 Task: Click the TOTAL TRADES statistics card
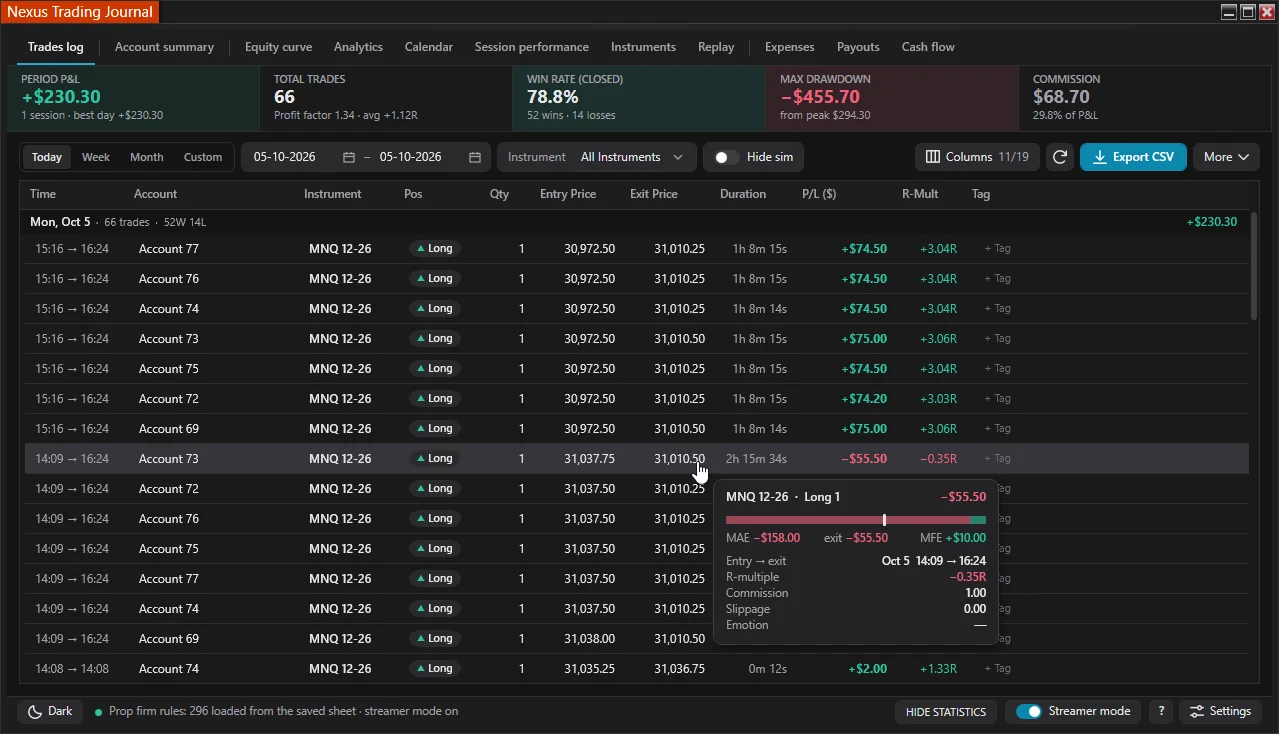tap(386, 99)
